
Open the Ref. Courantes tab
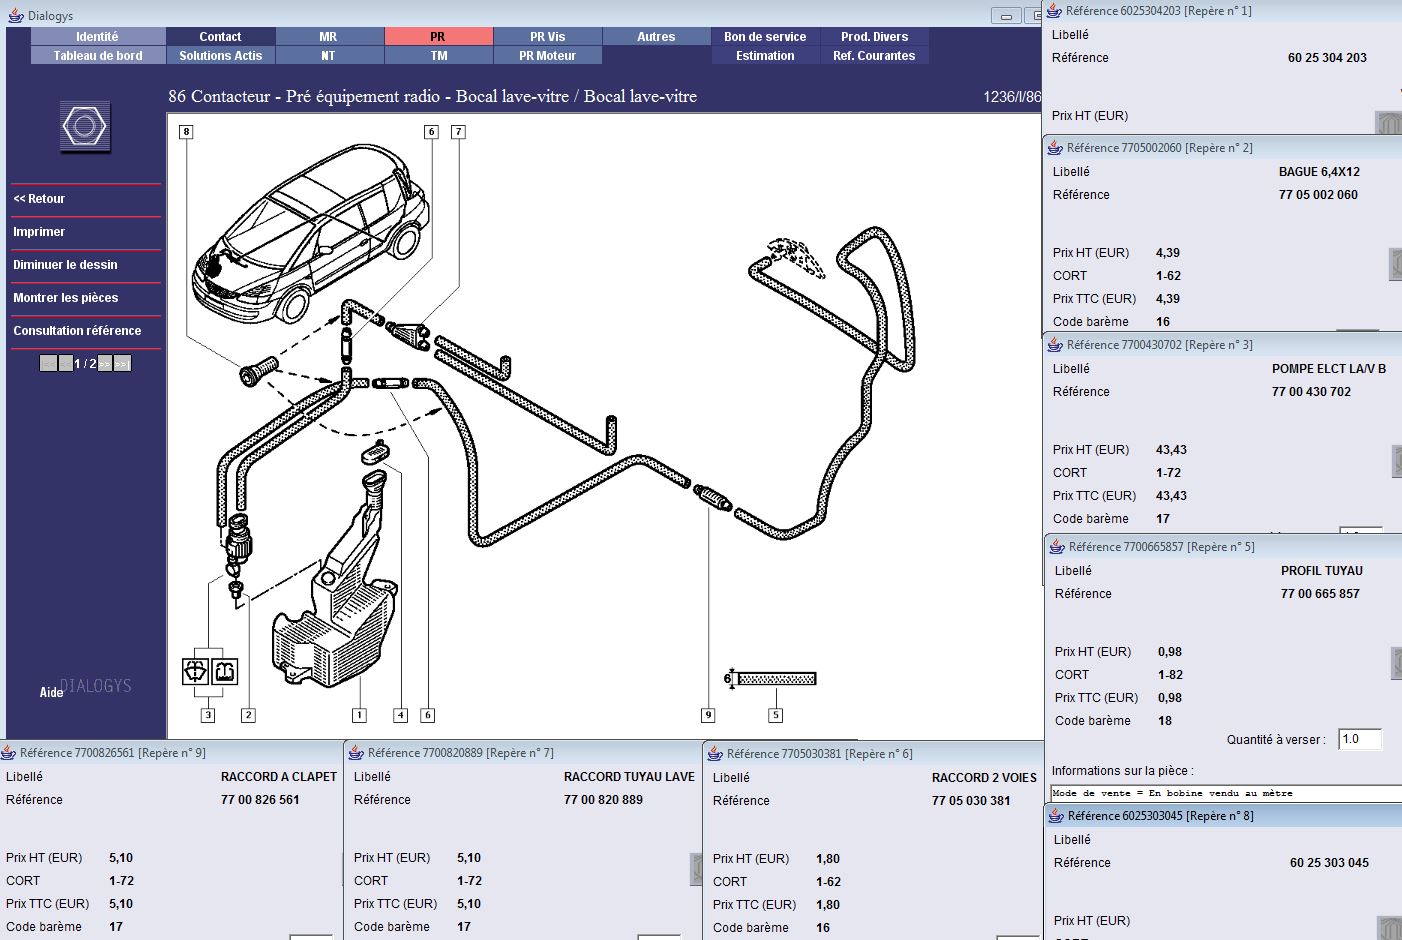coord(874,56)
